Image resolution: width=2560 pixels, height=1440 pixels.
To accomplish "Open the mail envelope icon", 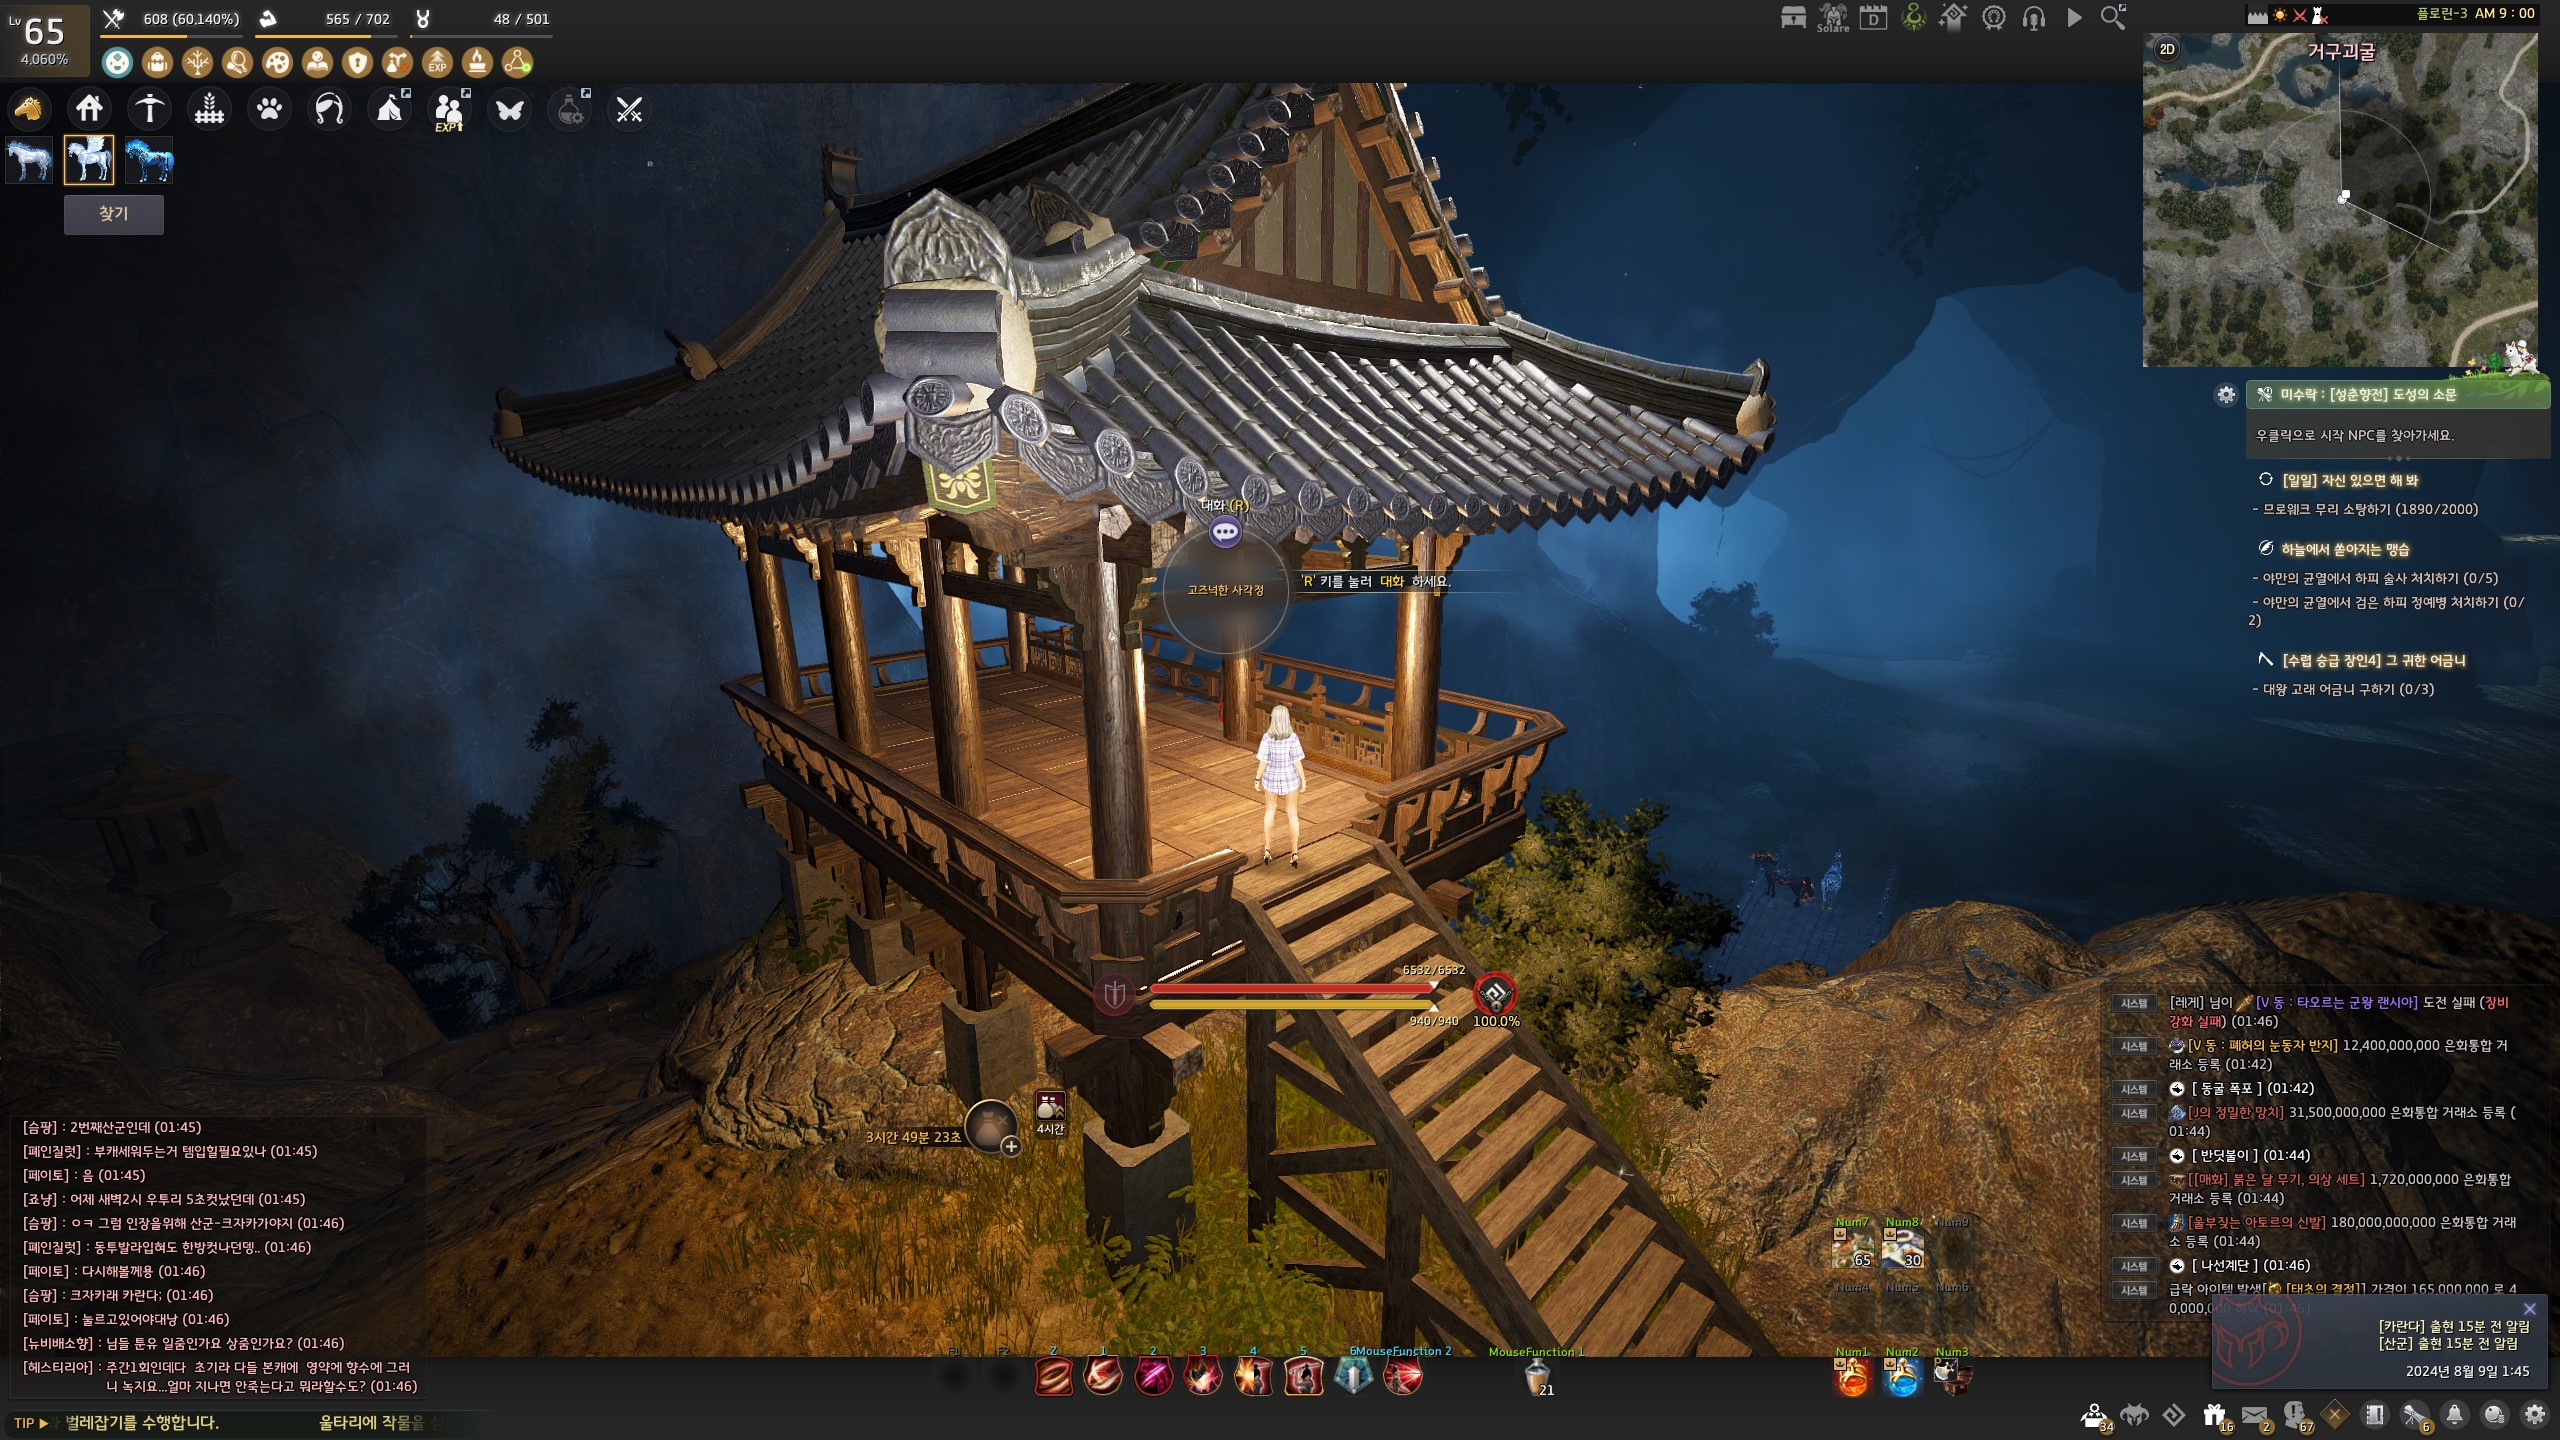I will coord(2253,1415).
